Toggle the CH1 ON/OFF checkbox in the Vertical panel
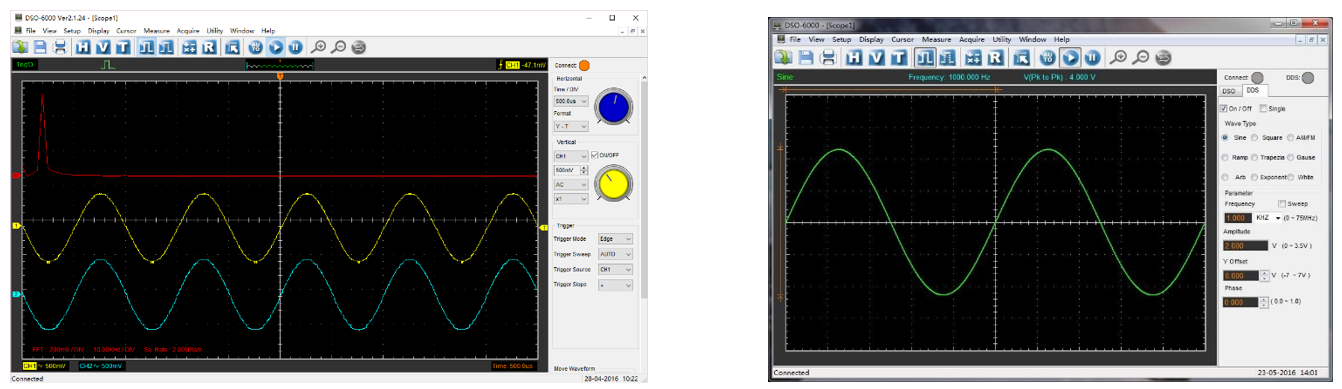 coord(595,154)
